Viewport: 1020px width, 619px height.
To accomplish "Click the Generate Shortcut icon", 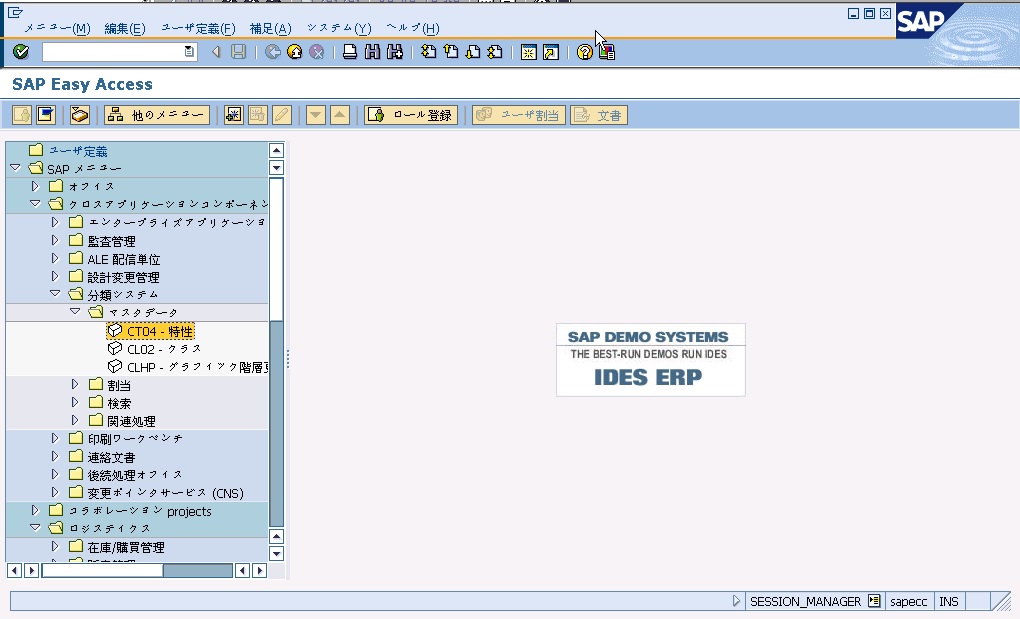I will tap(550, 52).
